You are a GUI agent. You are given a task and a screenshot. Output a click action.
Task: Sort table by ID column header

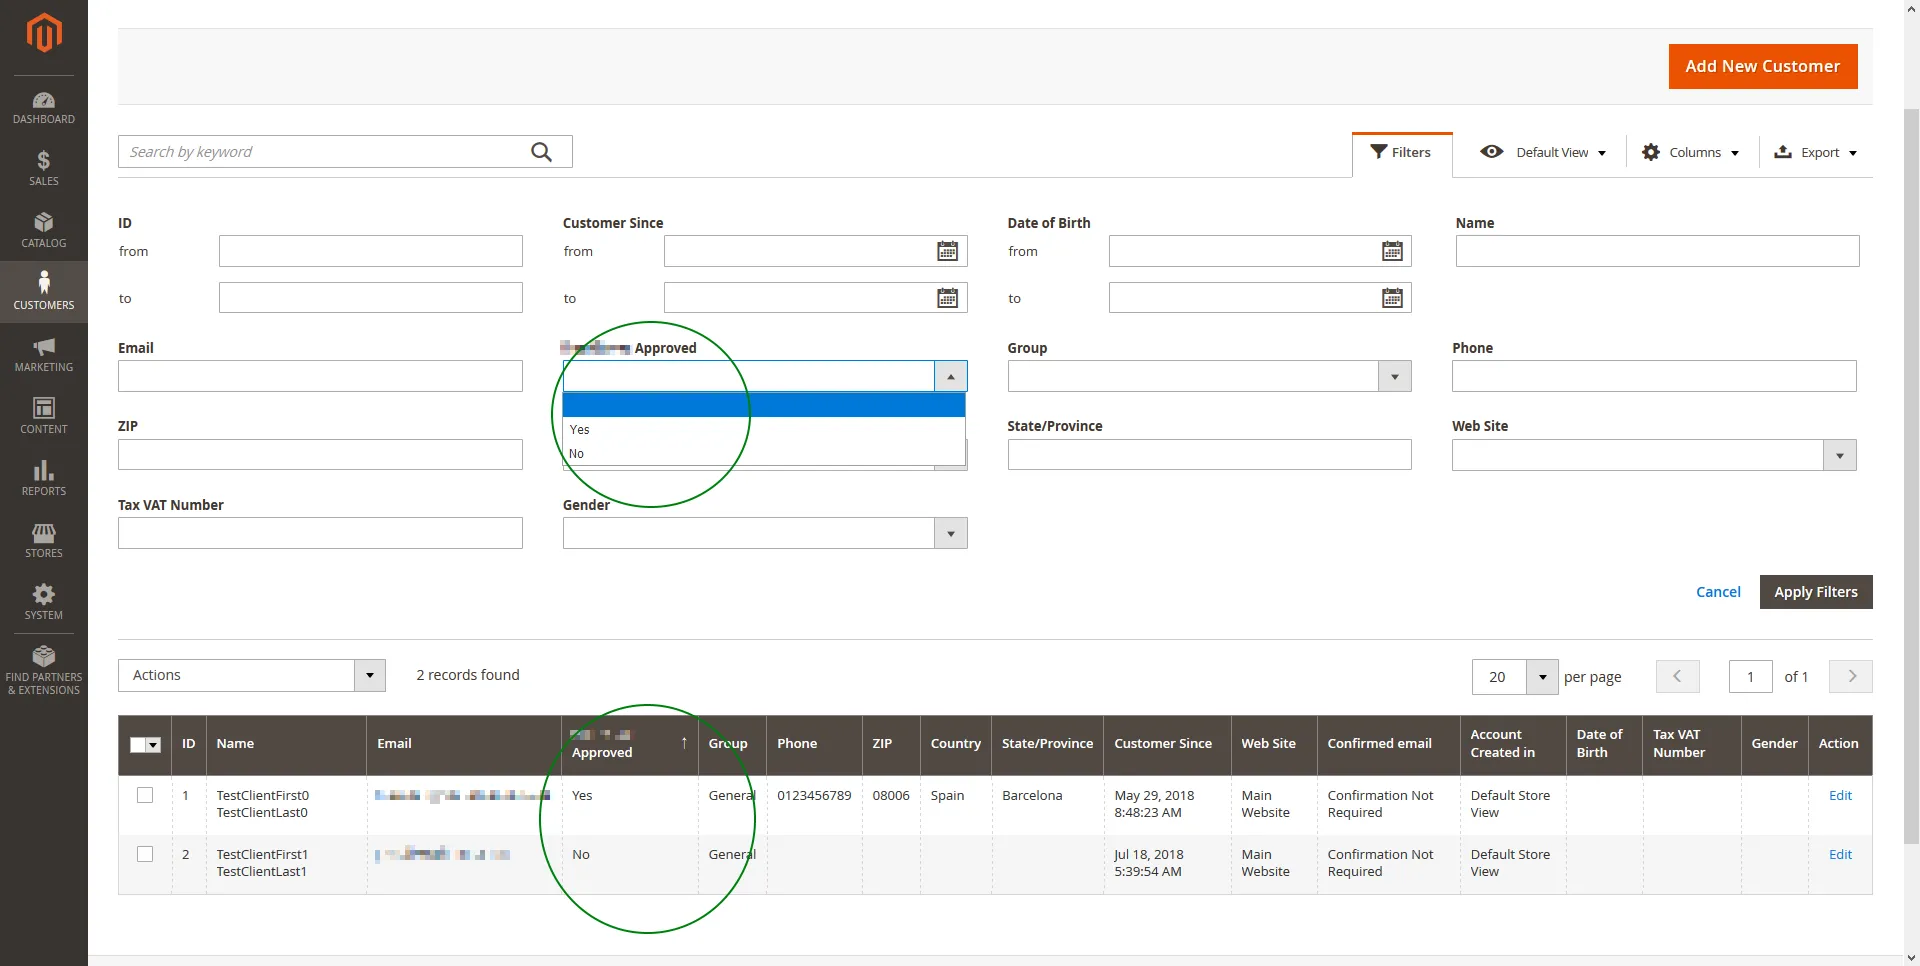(188, 743)
